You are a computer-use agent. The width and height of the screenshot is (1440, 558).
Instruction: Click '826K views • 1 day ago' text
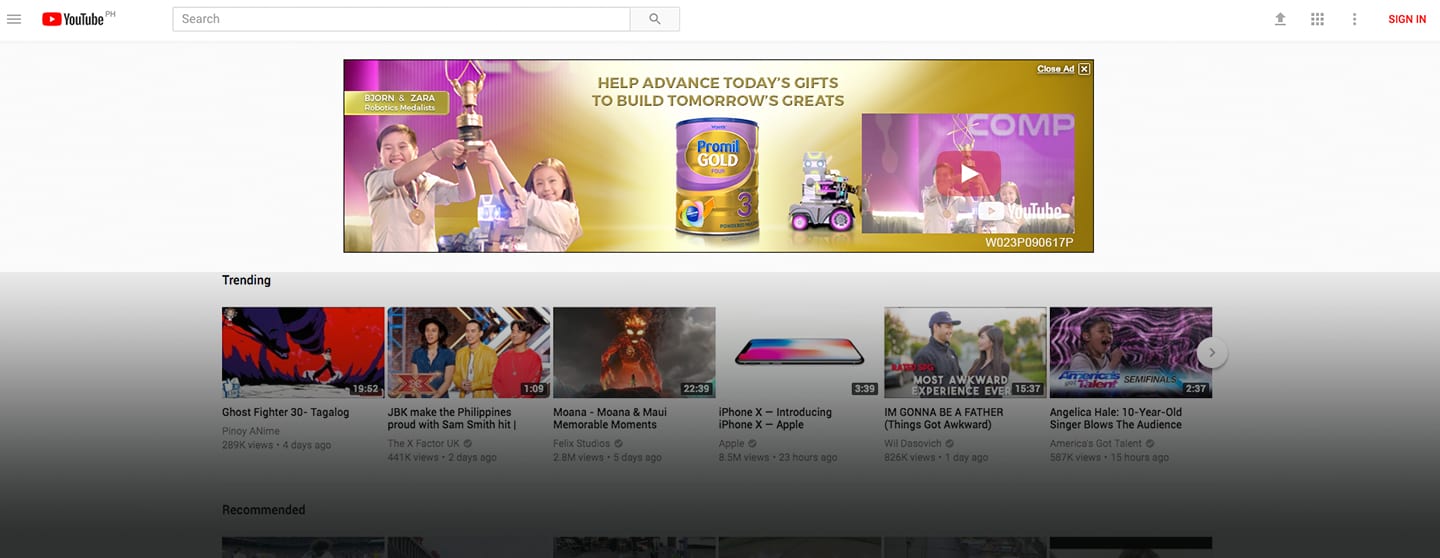point(936,457)
